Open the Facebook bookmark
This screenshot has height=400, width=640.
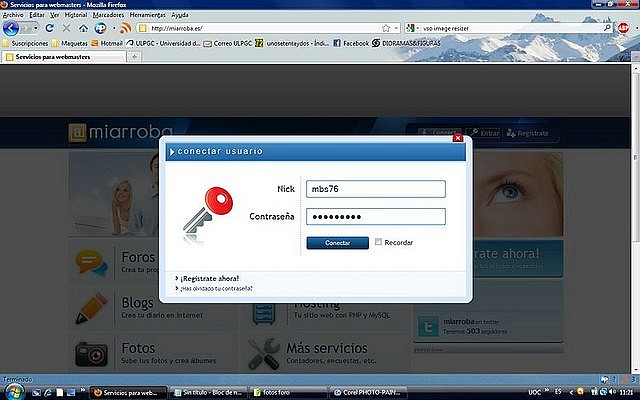[351, 43]
